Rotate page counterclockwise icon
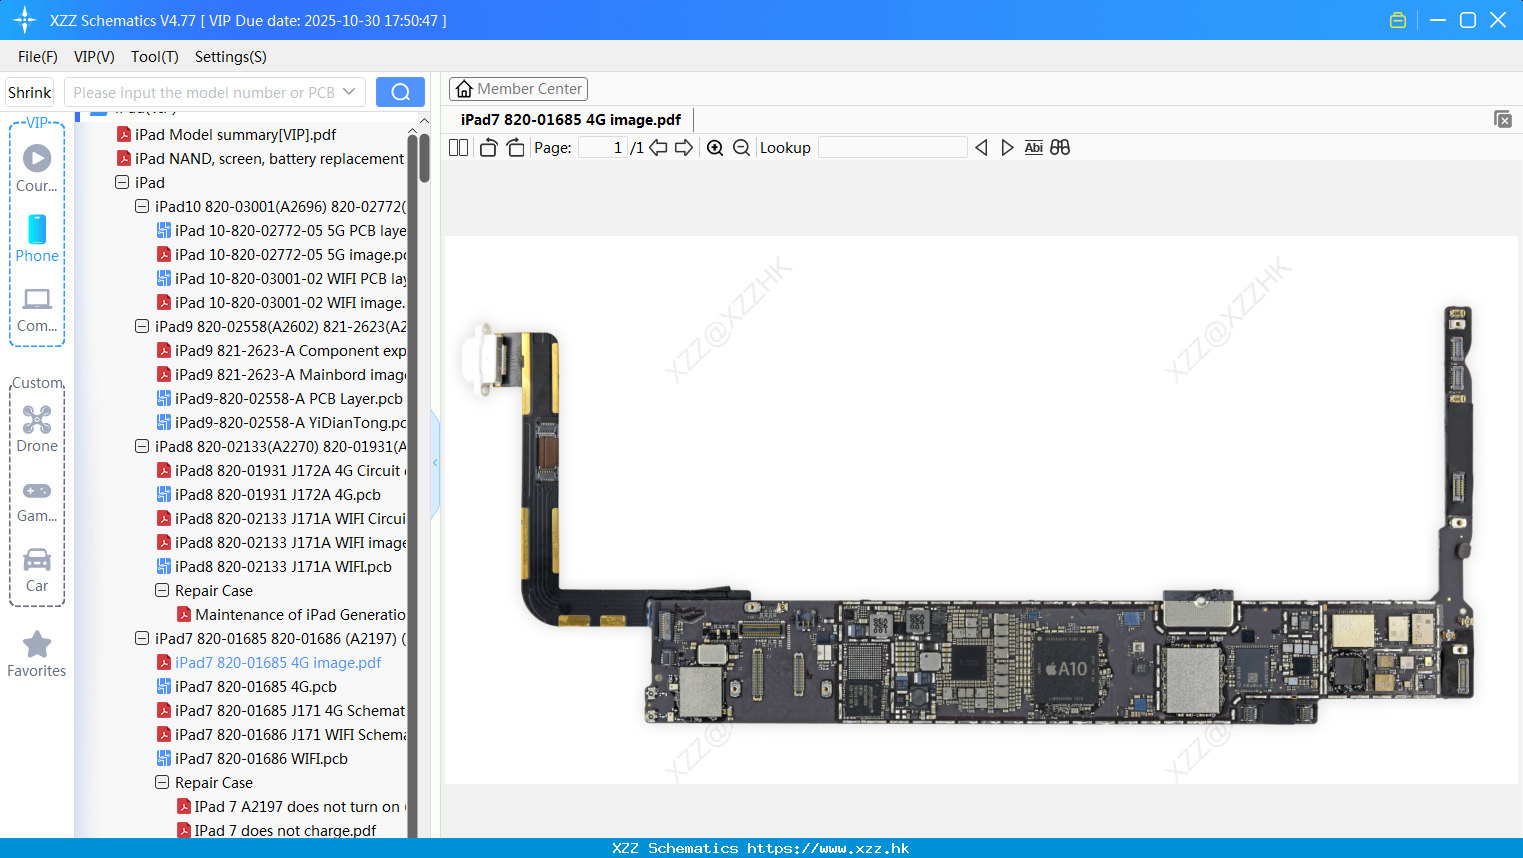 (x=488, y=148)
